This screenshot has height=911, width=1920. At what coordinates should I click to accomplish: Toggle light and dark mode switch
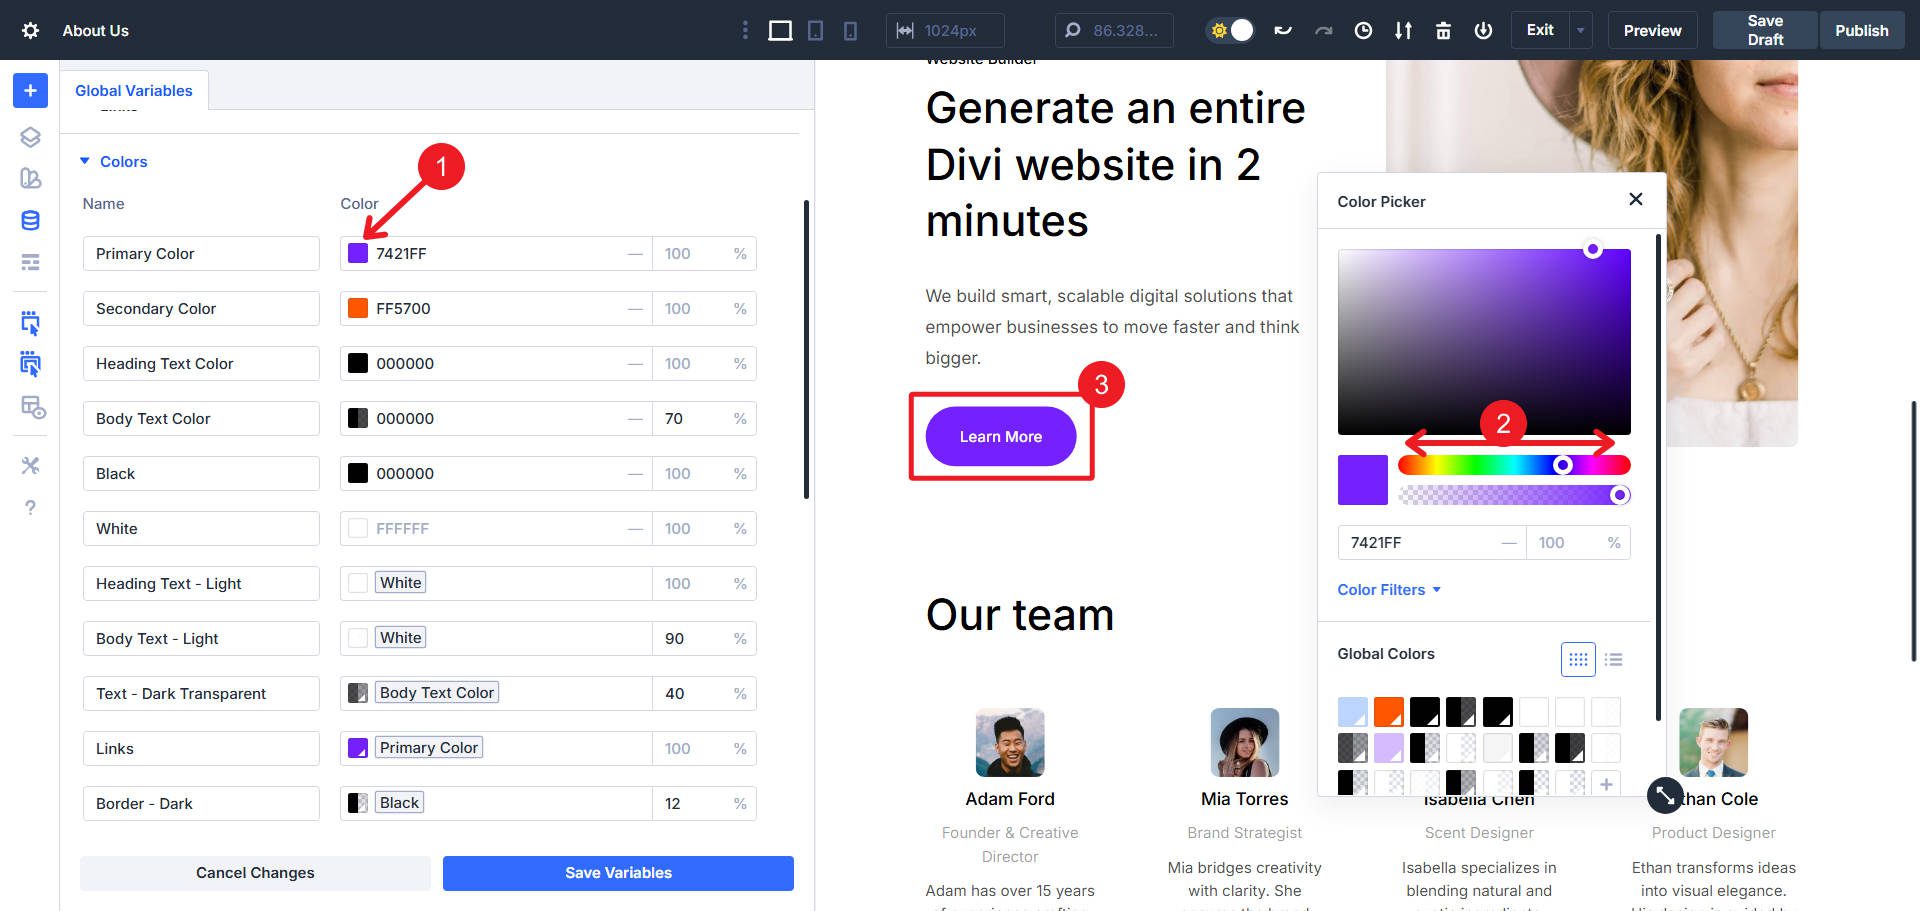pos(1229,30)
